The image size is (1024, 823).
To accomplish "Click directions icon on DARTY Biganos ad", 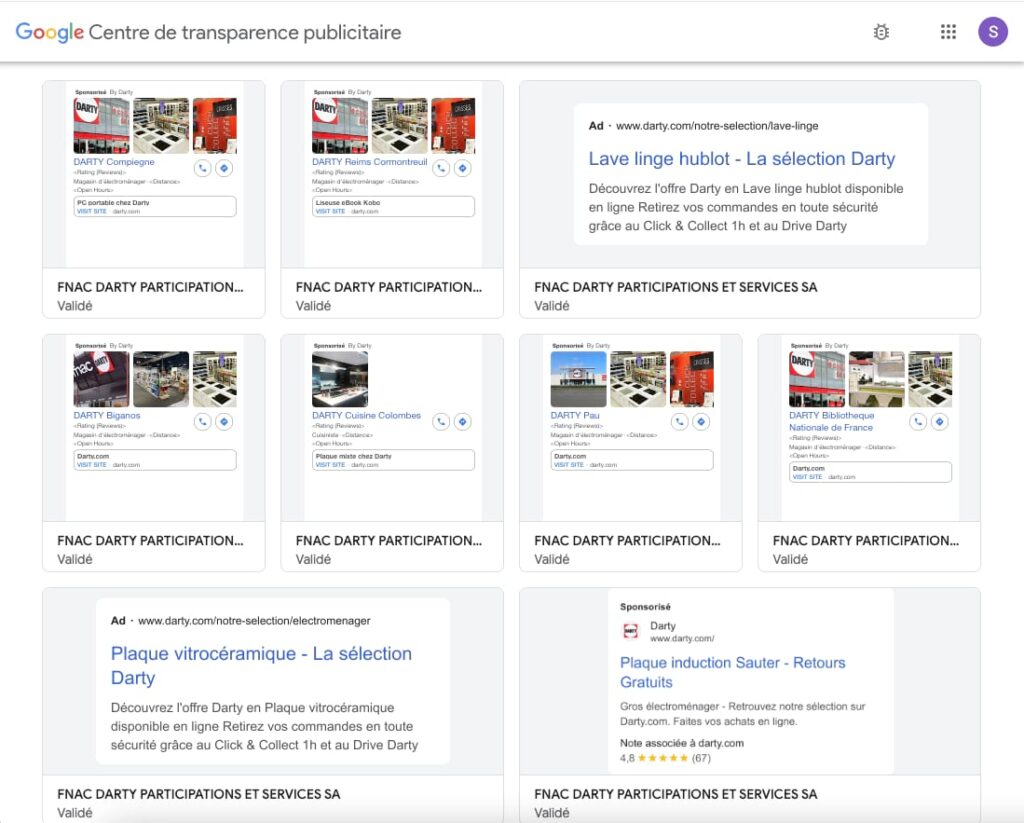I will click(224, 422).
